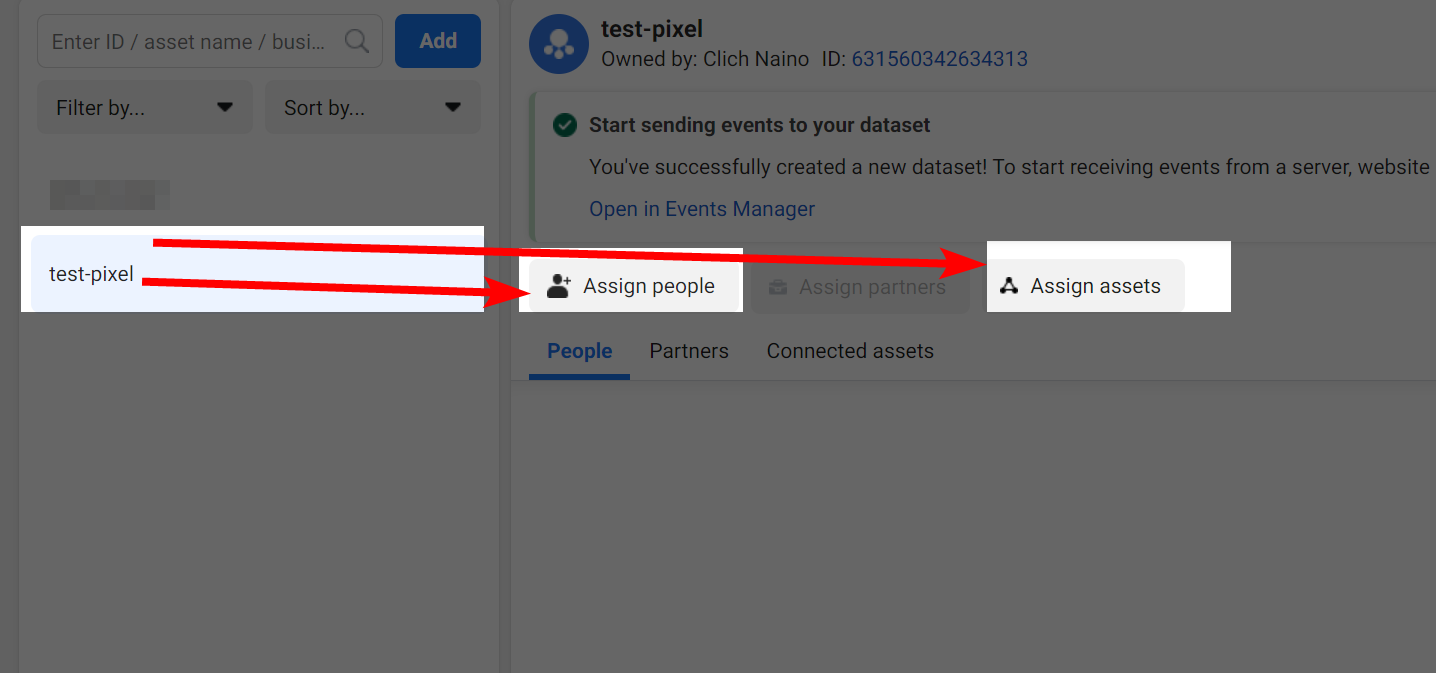Click the test-pixel header title
The width and height of the screenshot is (1436, 673).
coord(652,29)
